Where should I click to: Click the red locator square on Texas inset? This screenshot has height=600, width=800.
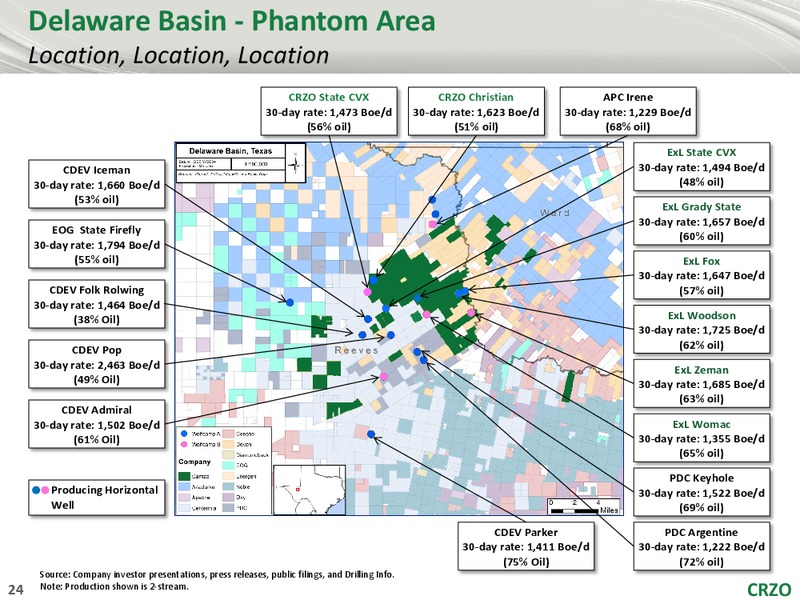(x=297, y=489)
